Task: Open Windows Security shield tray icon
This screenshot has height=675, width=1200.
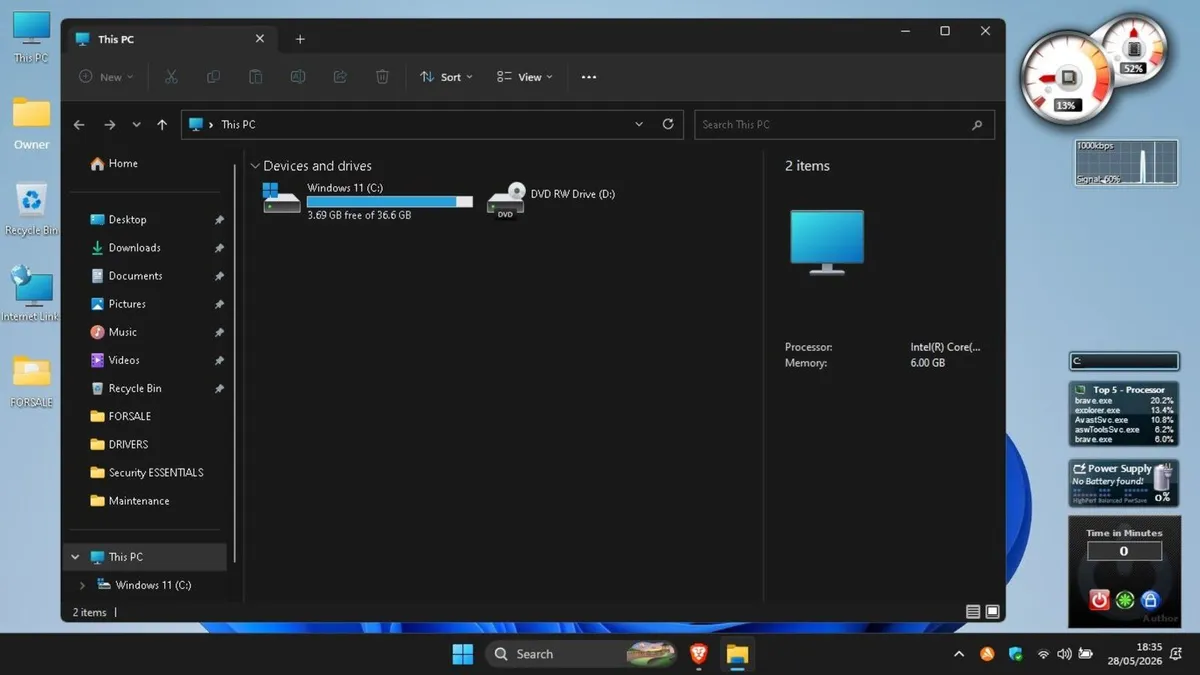Action: click(x=1016, y=654)
